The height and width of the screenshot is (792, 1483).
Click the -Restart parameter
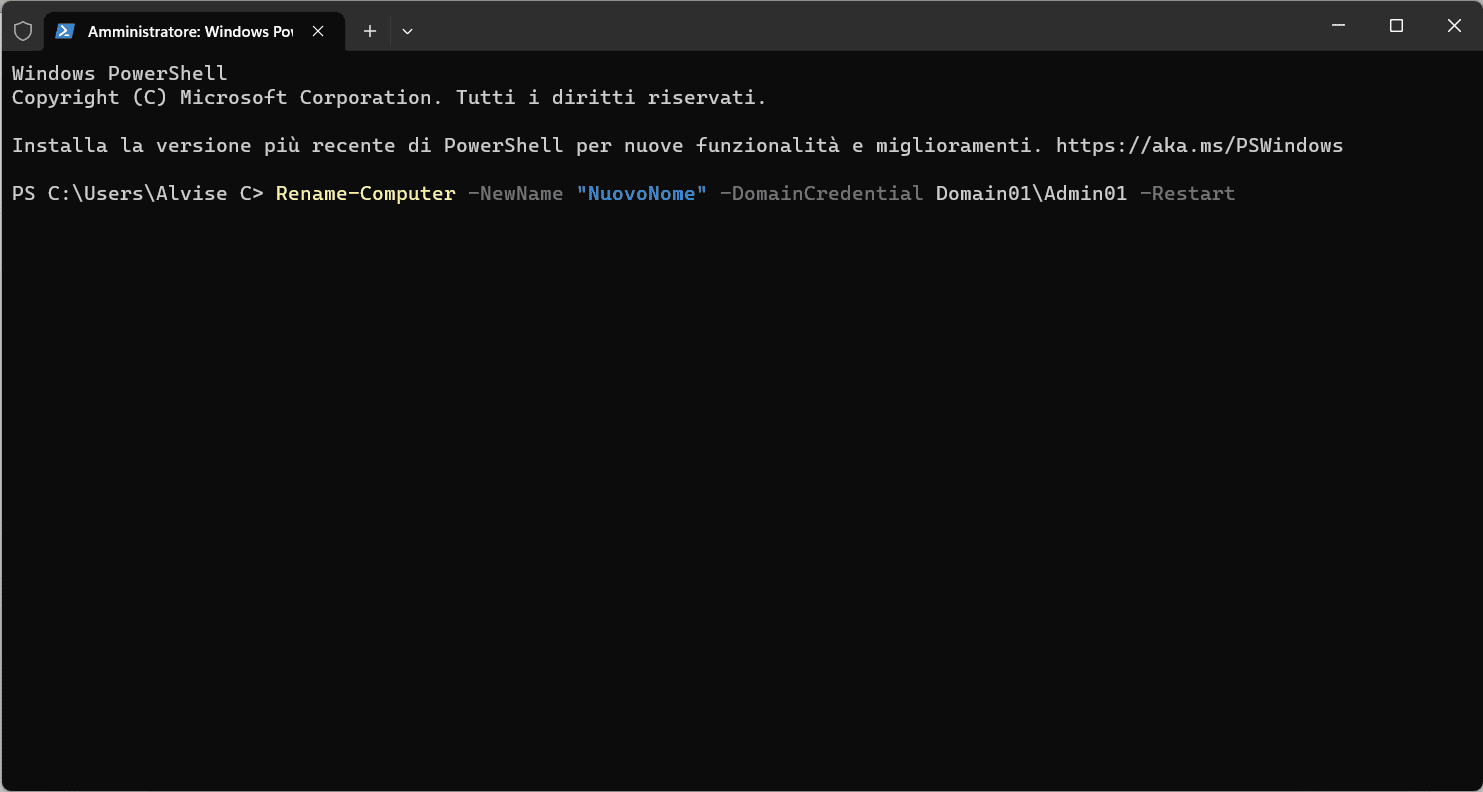(x=1187, y=194)
